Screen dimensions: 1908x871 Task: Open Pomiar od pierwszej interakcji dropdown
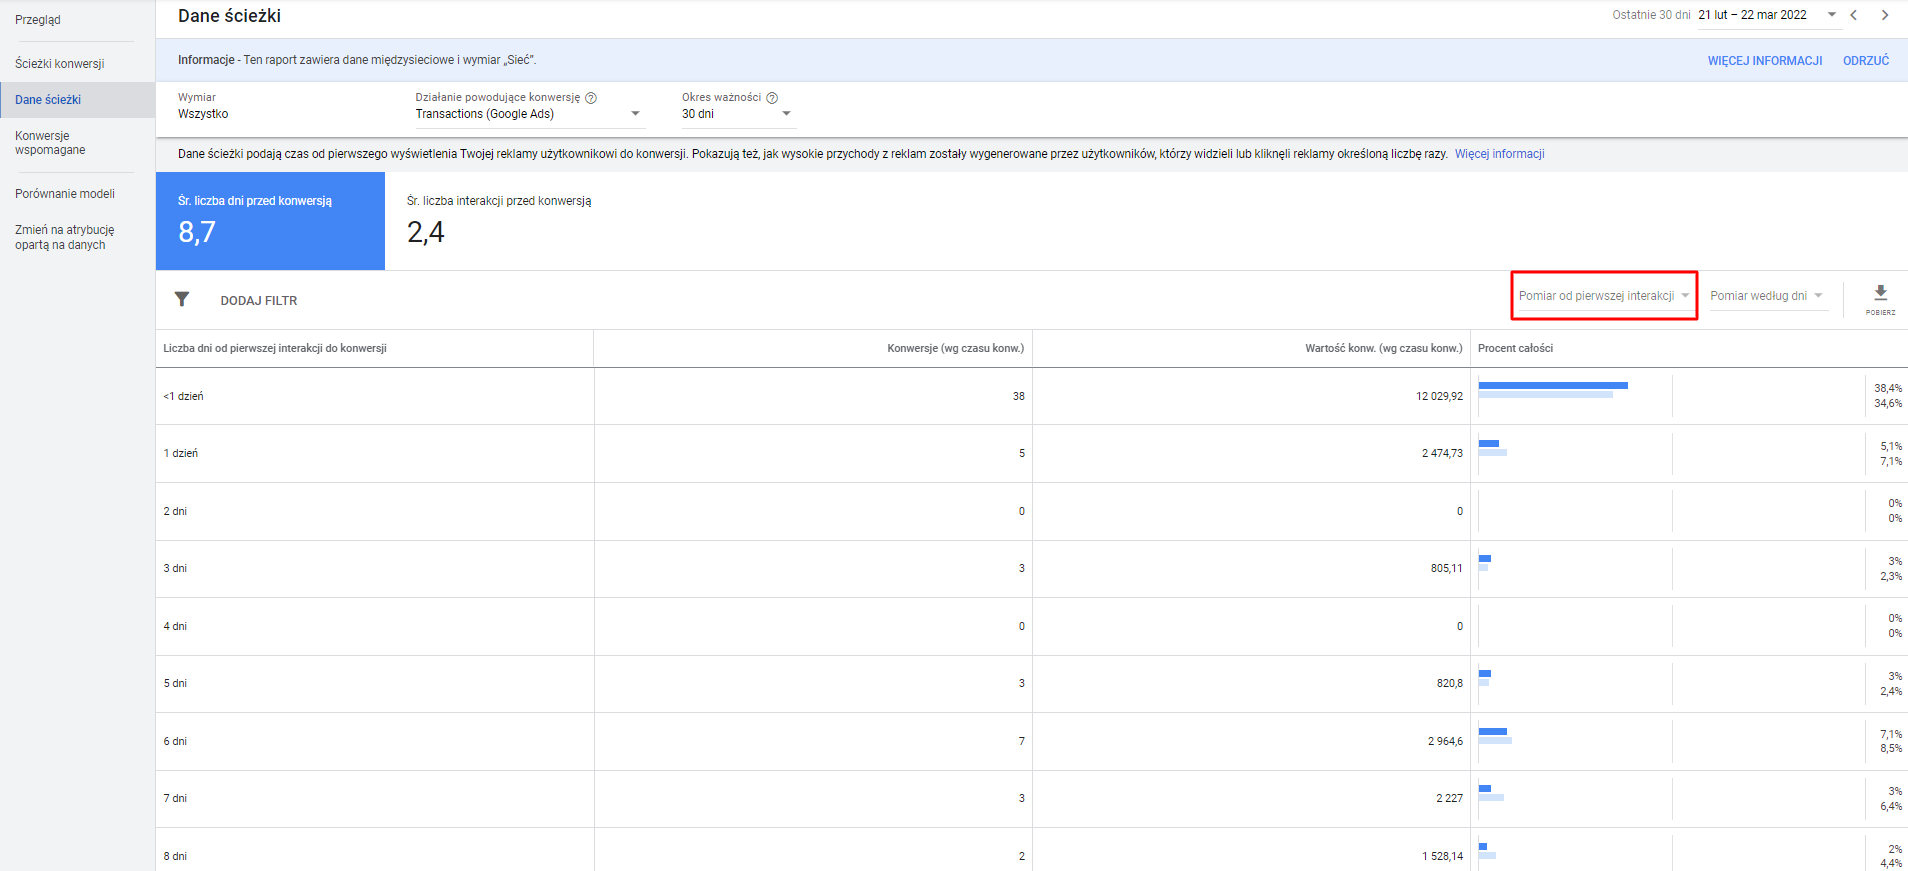point(1603,296)
